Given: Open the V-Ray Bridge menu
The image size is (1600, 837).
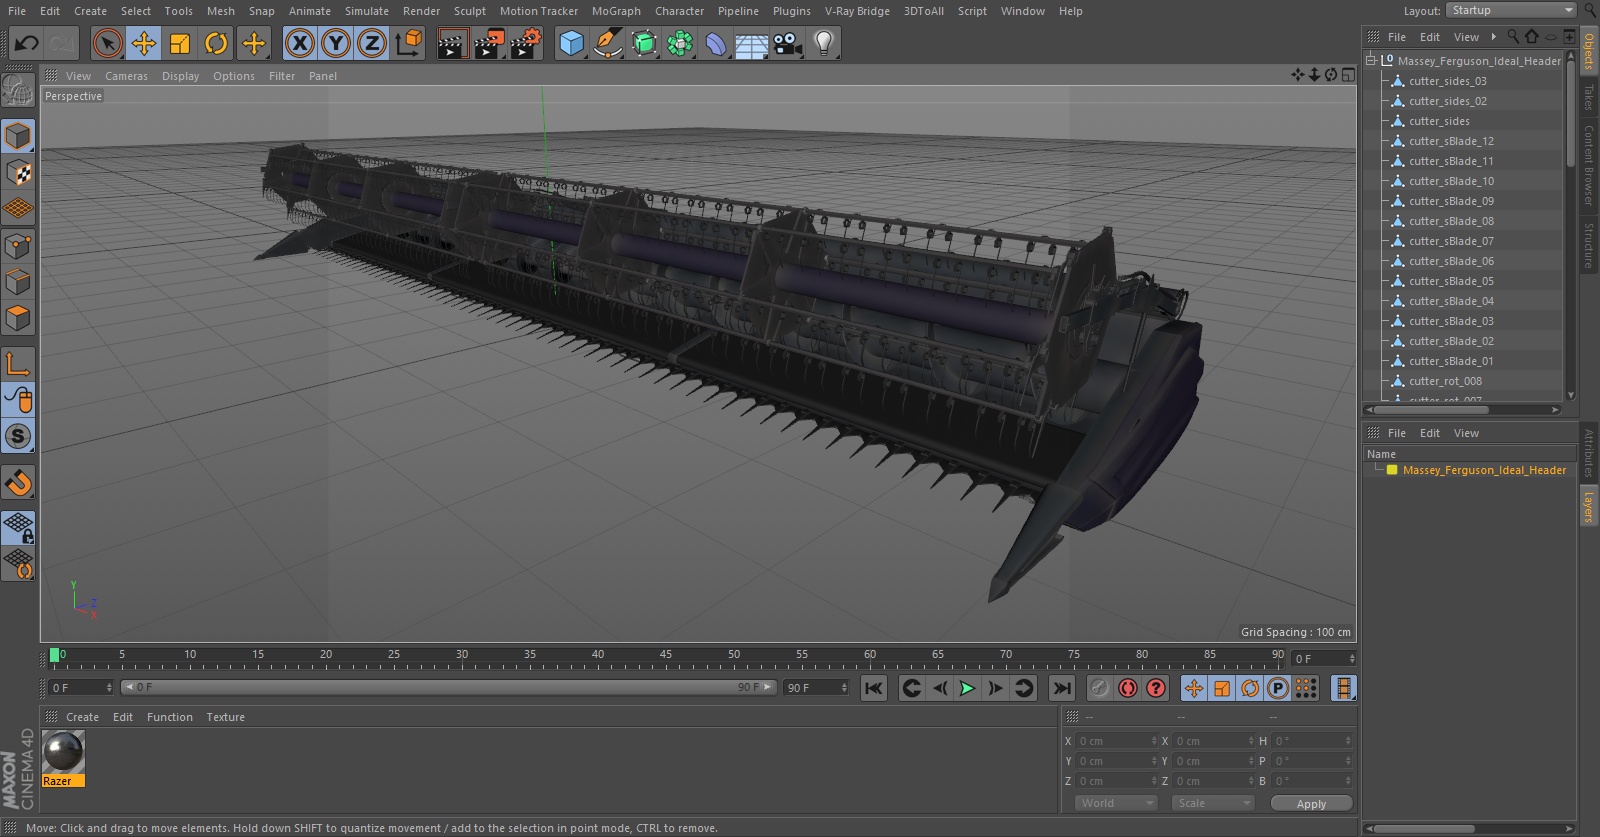Looking at the screenshot, I should 857,11.
